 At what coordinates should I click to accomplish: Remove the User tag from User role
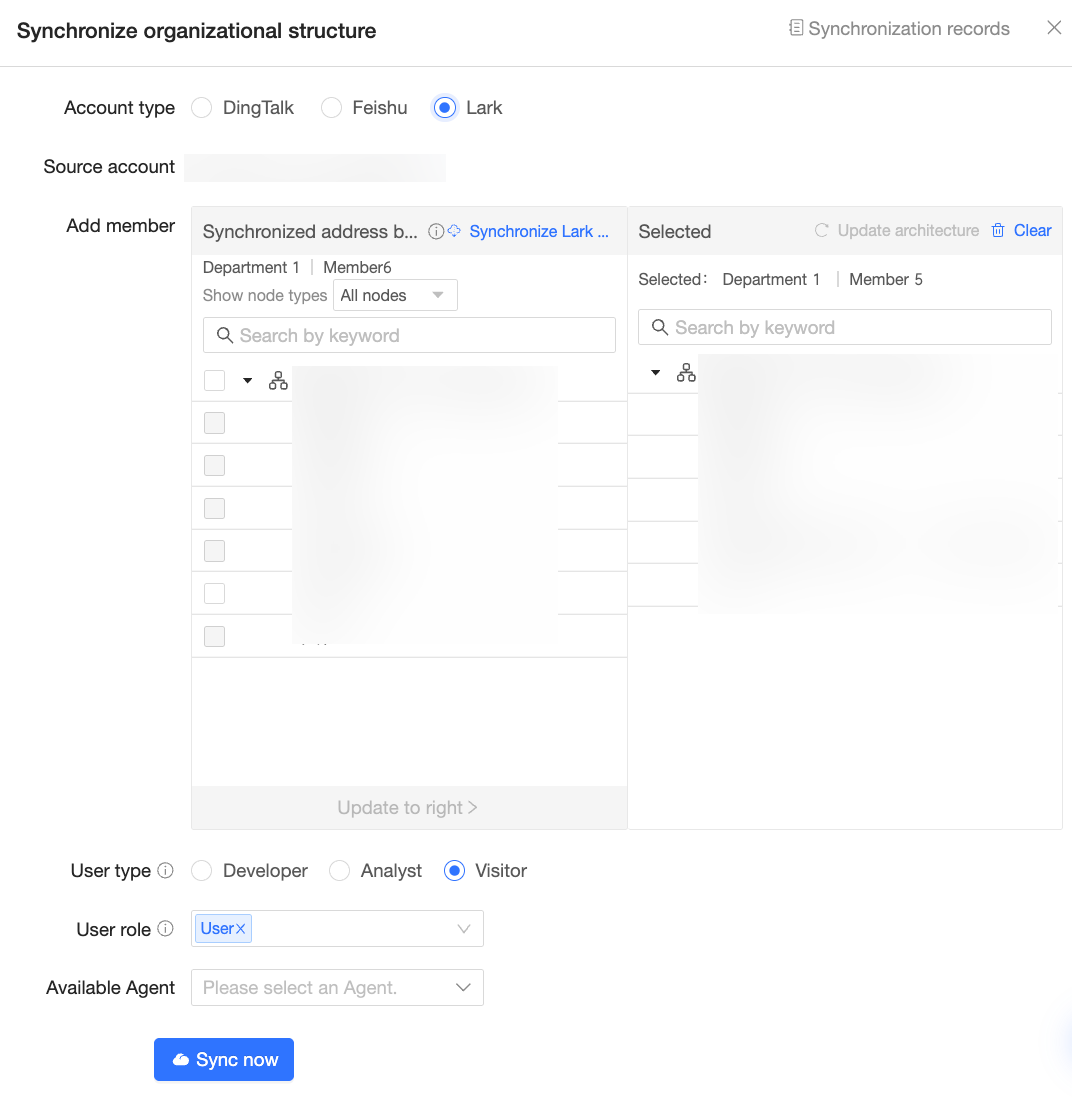[x=240, y=928]
